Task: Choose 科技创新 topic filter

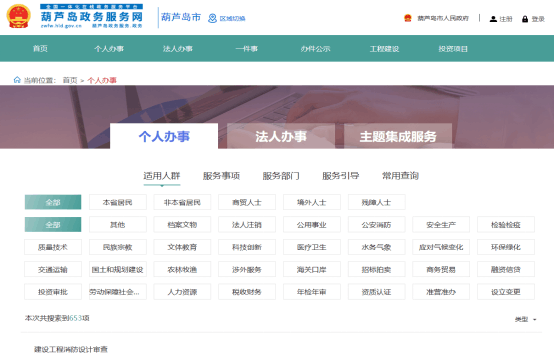Action: pos(247,247)
